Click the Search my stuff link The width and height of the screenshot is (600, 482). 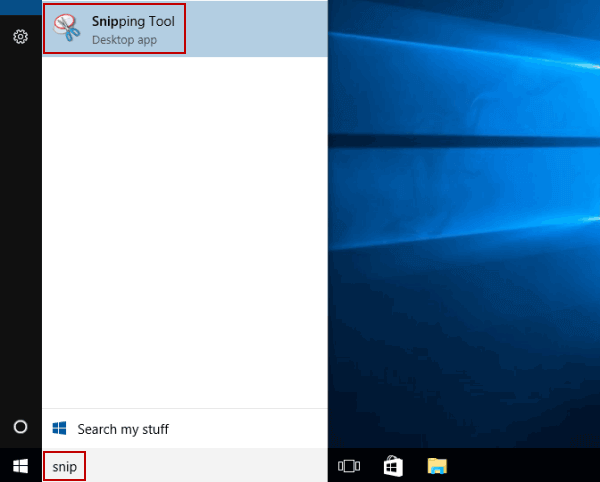(x=123, y=429)
